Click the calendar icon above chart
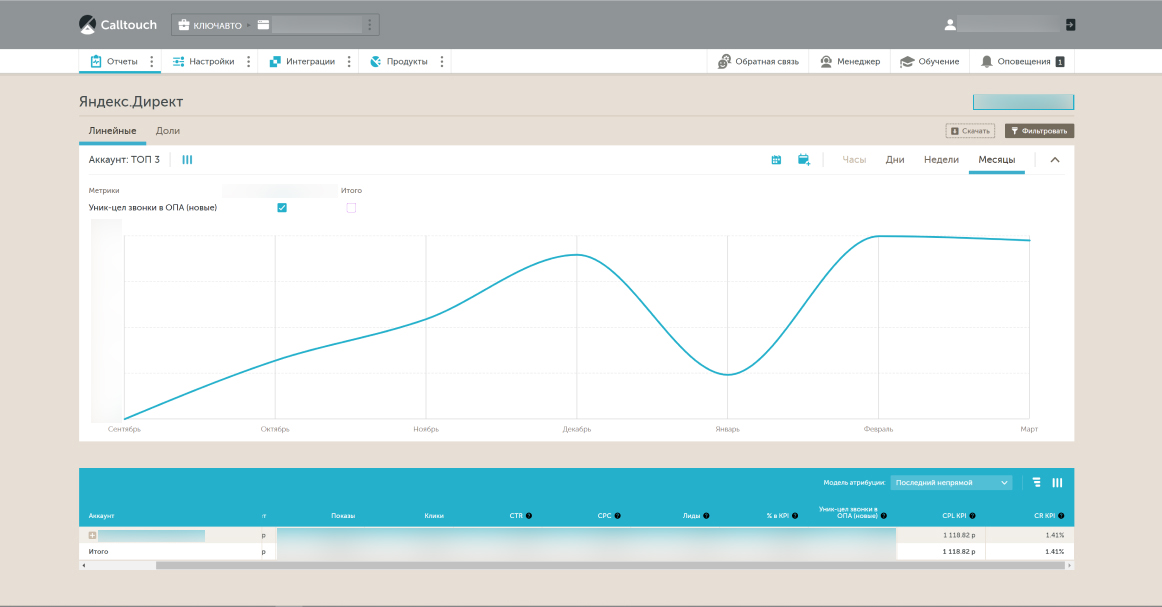Viewport: 1162px width, 607px height. pos(776,159)
